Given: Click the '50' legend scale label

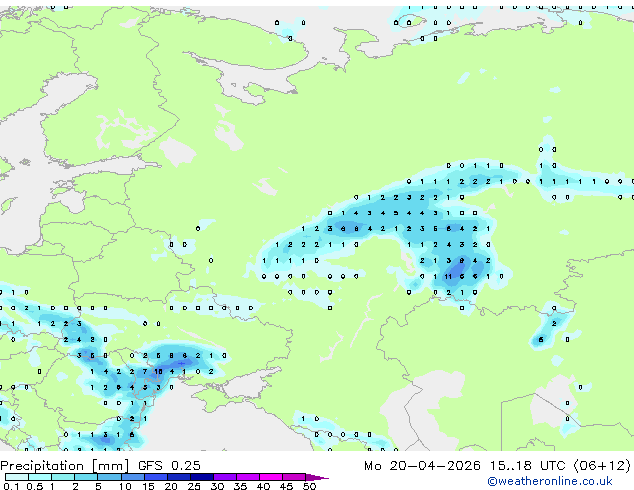Looking at the screenshot, I should tap(309, 486).
